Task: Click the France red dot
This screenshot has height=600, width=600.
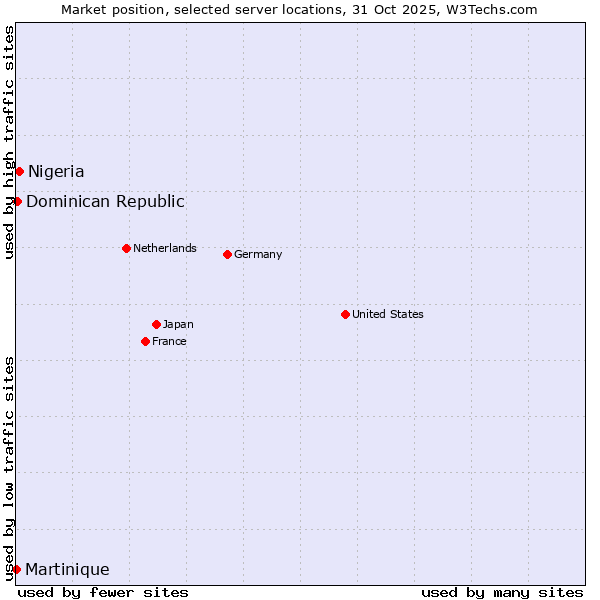Action: coord(145,341)
